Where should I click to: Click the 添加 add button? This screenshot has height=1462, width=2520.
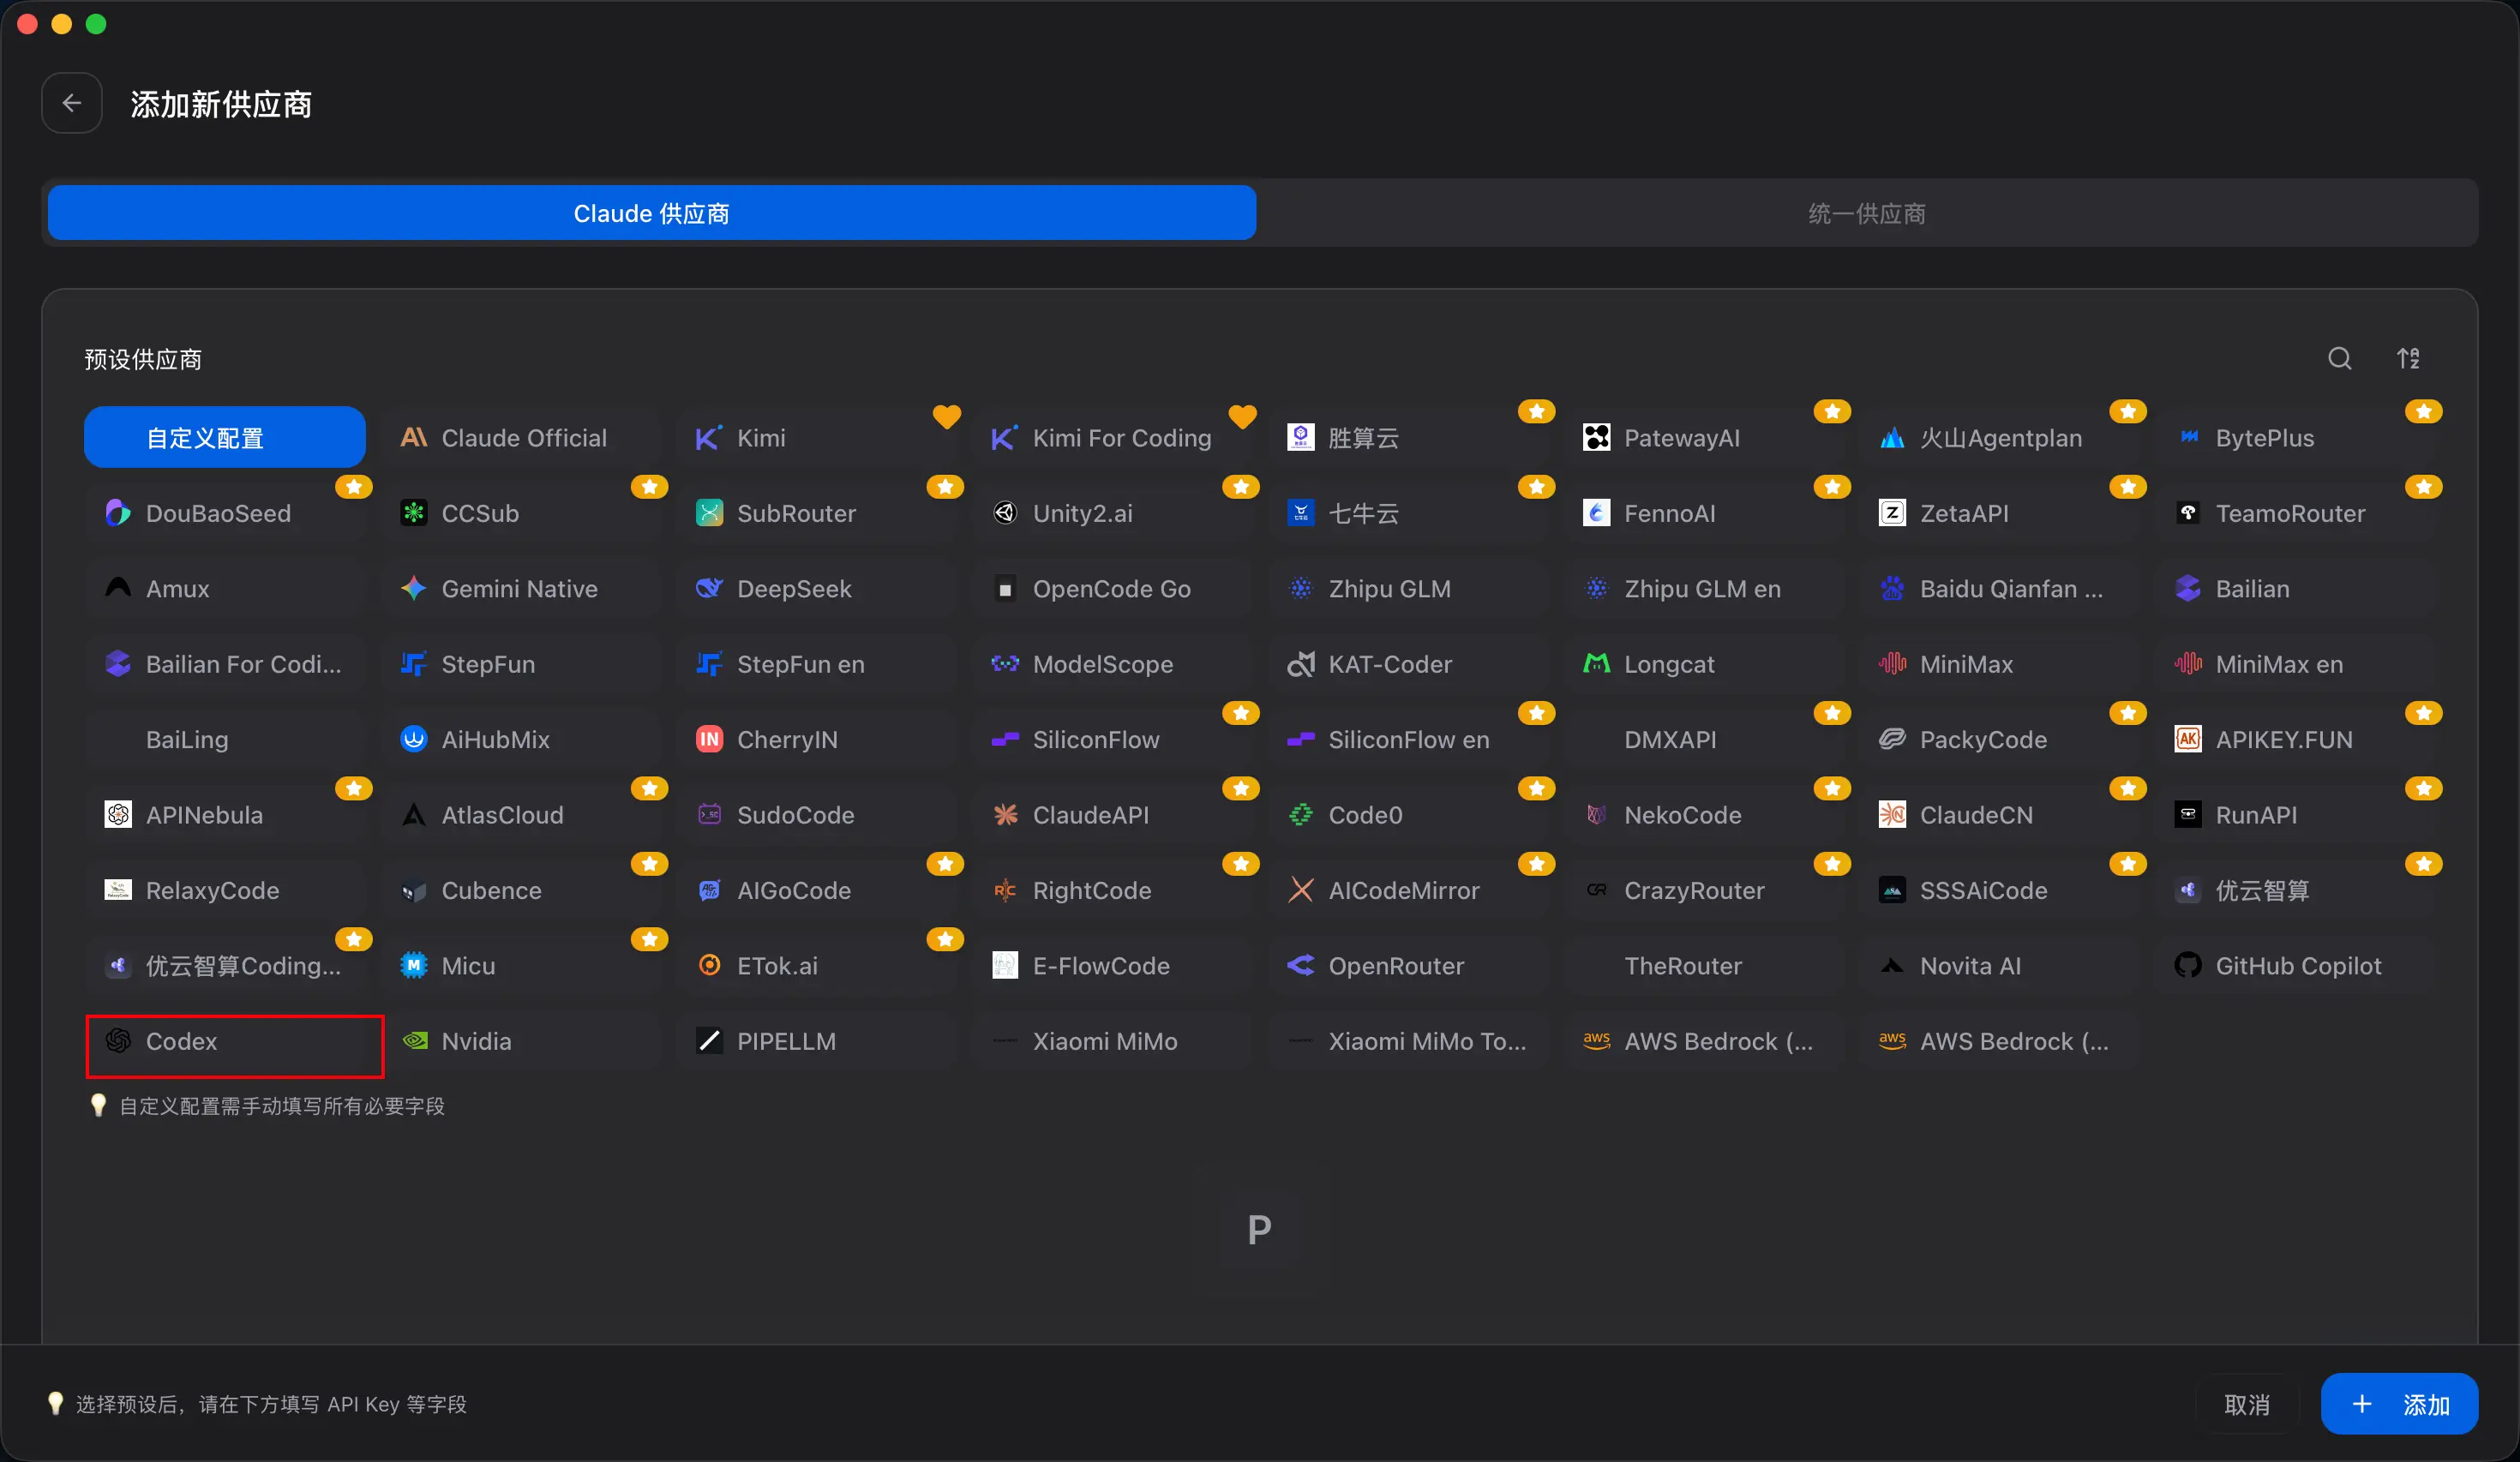(2399, 1404)
